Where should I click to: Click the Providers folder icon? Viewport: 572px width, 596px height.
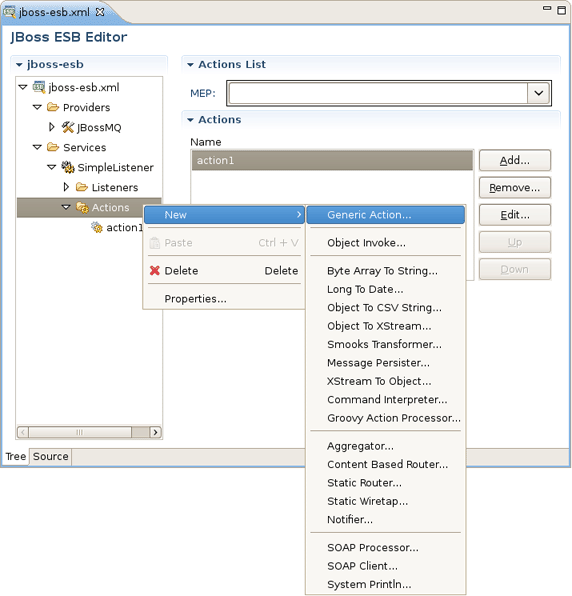pyautogui.click(x=53, y=107)
